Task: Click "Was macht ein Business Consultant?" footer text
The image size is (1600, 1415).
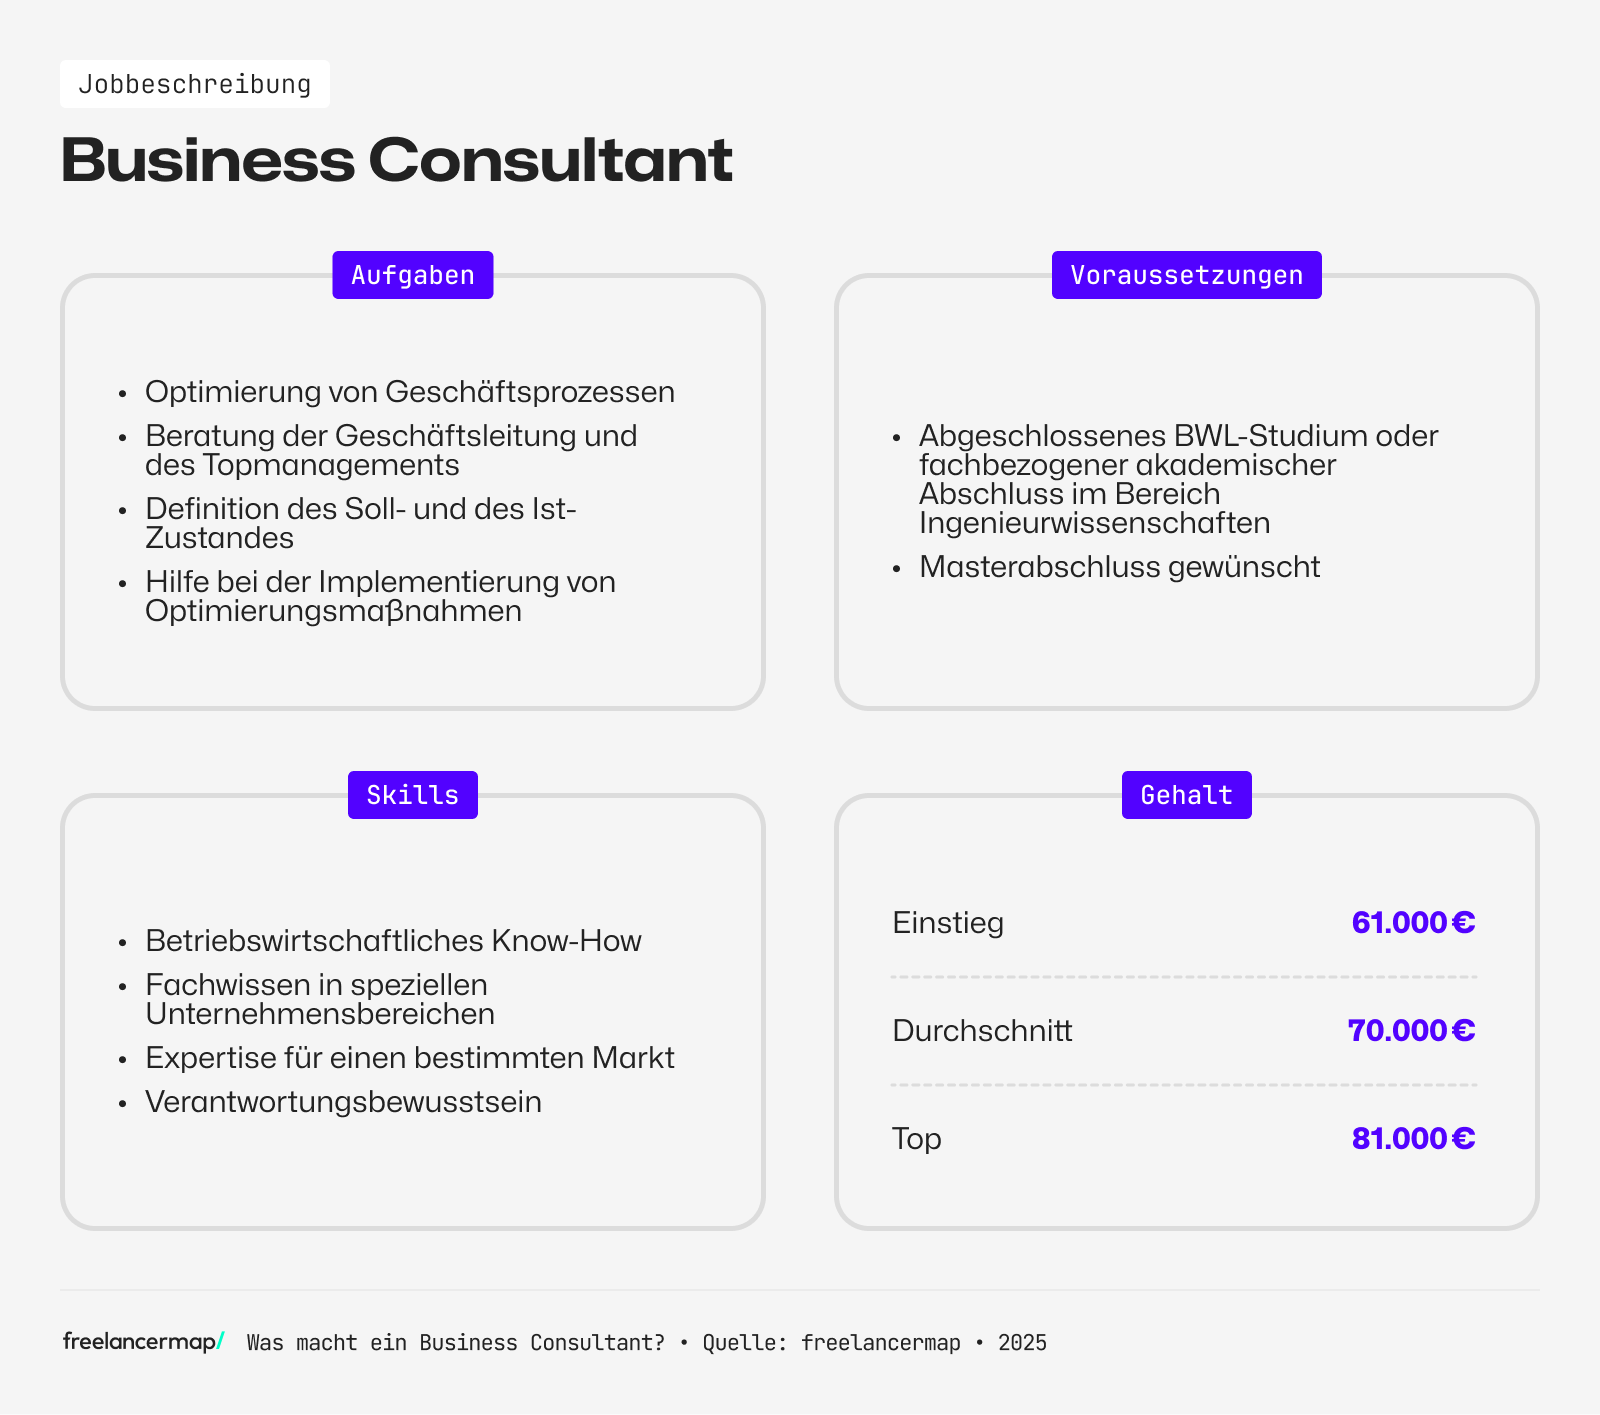Action: (456, 1343)
